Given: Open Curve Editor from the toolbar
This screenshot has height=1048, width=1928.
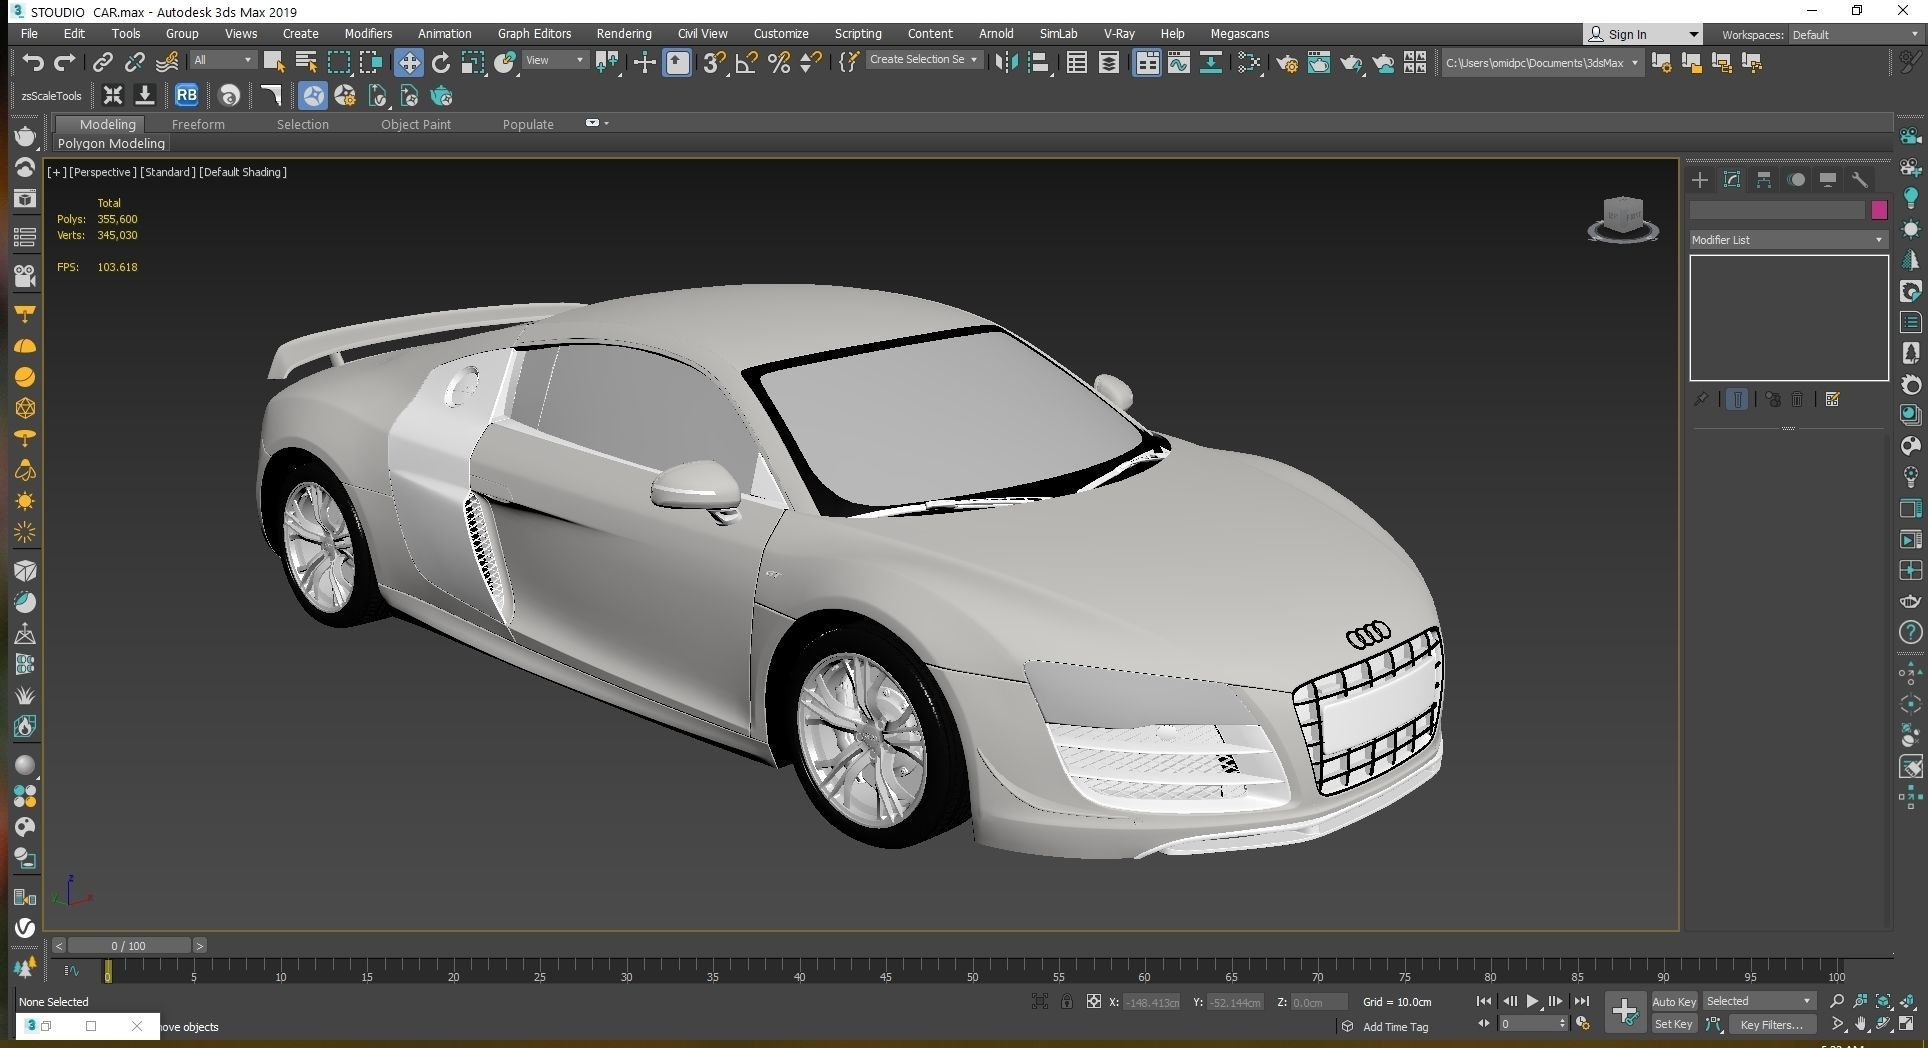Looking at the screenshot, I should point(1179,63).
